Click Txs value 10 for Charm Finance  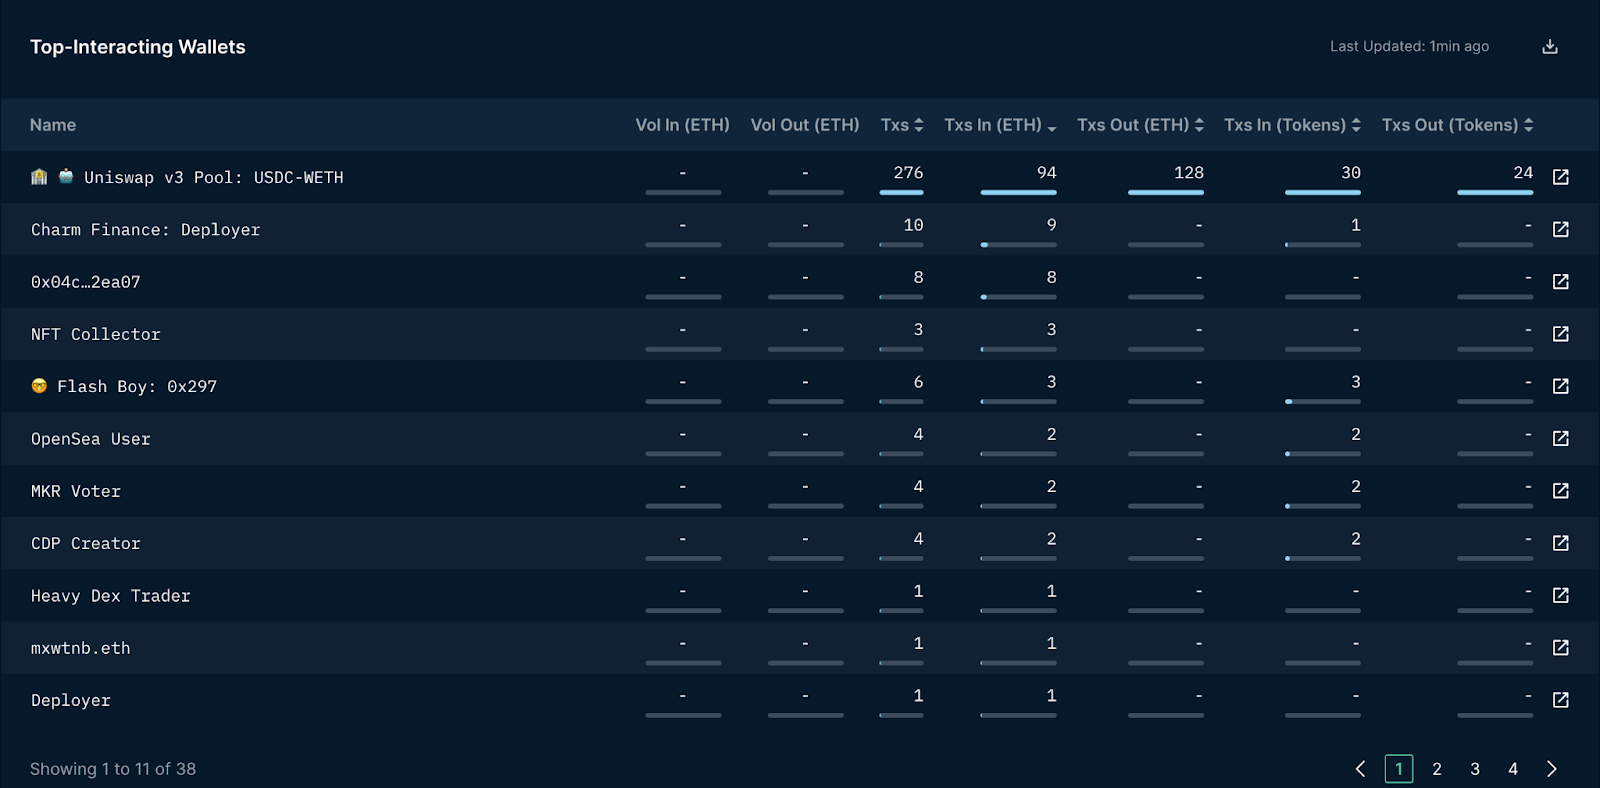coord(913,225)
